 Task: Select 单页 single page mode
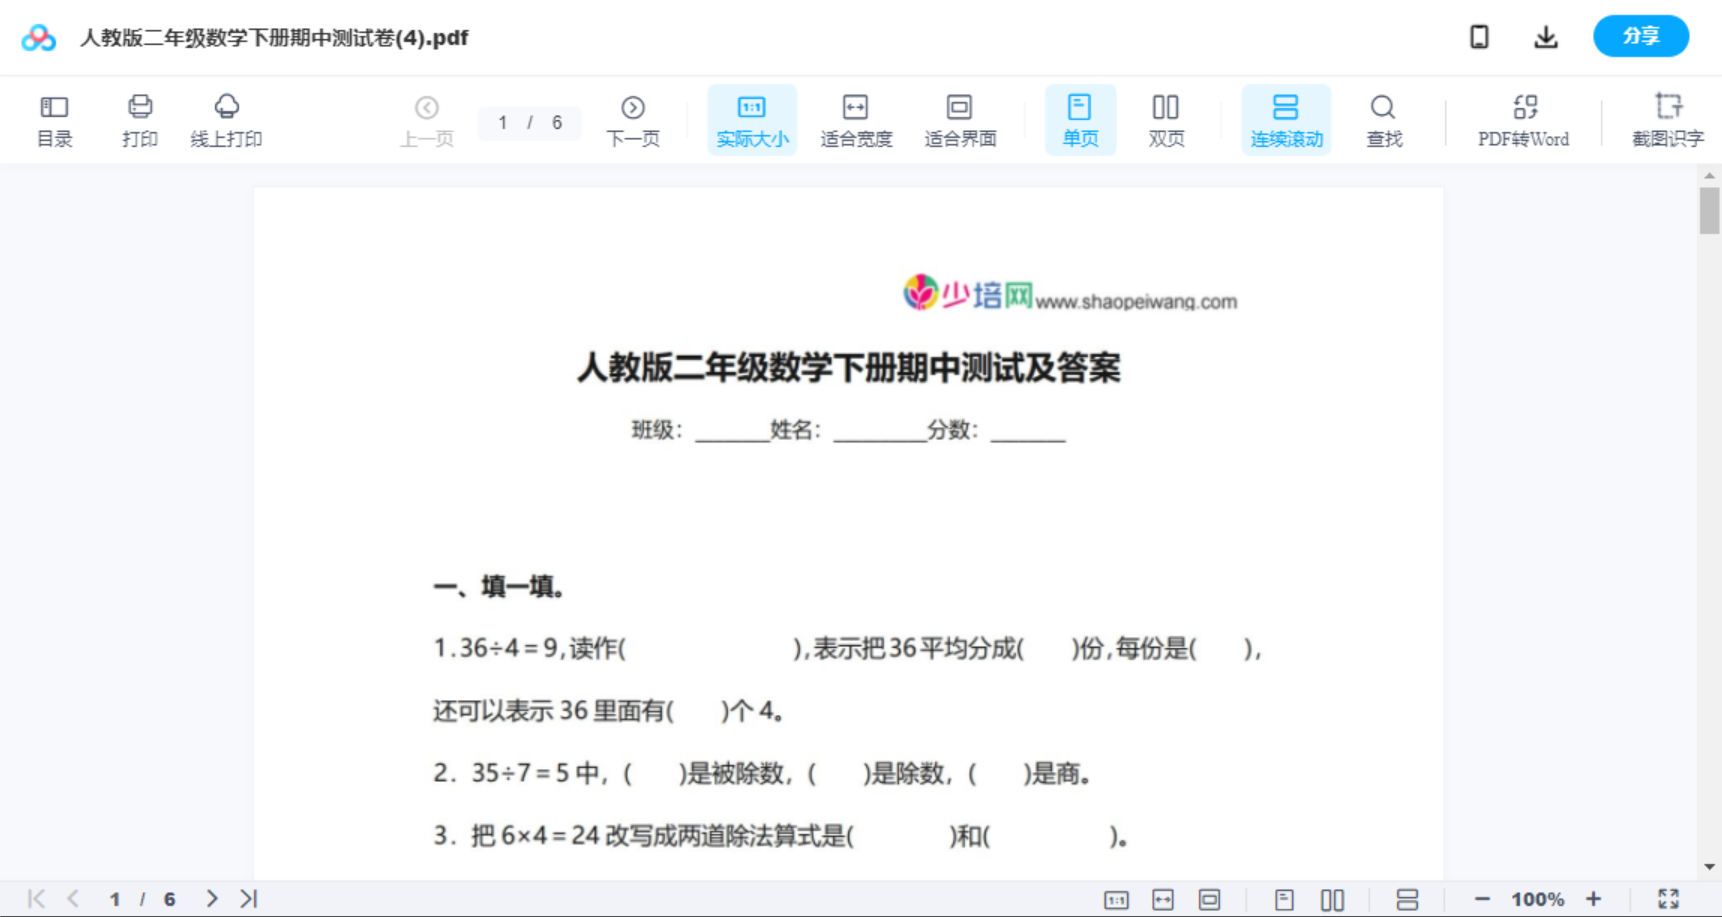point(1080,119)
